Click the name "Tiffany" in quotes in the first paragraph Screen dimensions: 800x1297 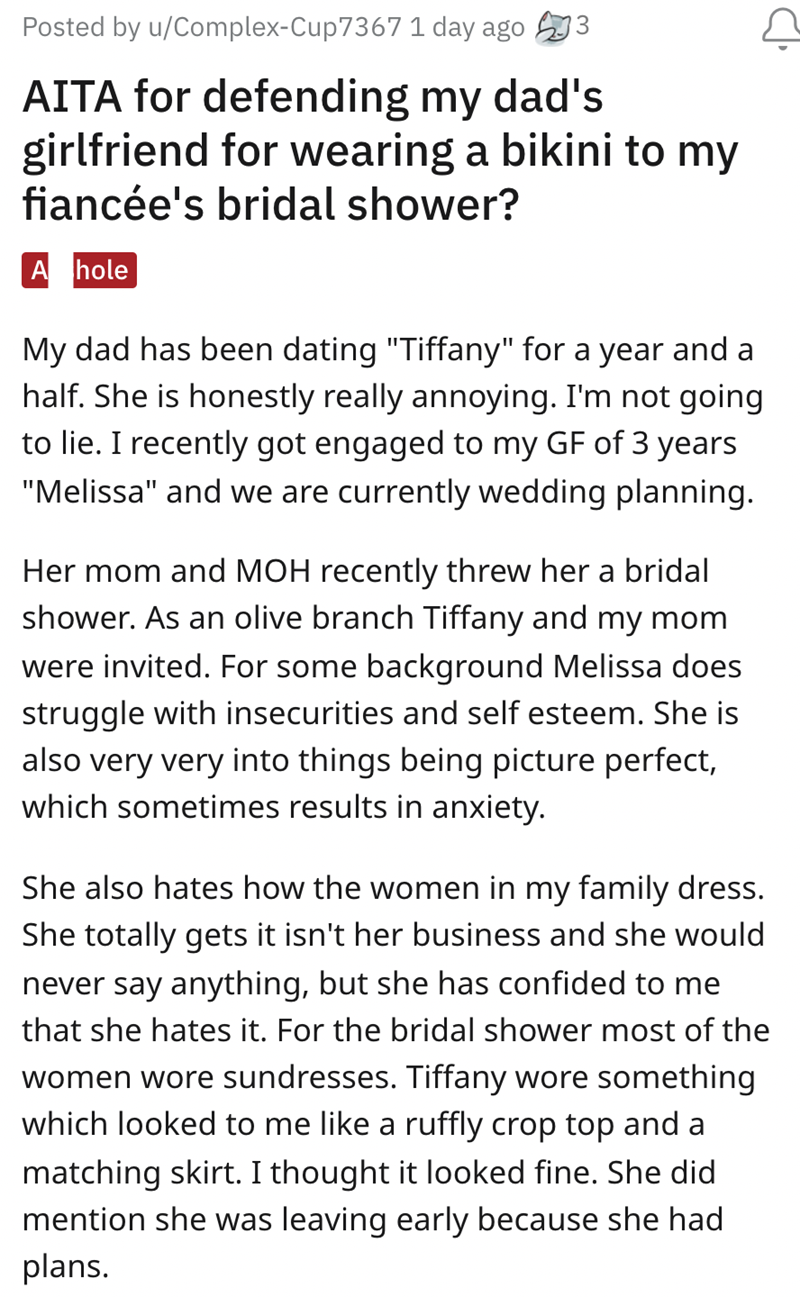[449, 352]
